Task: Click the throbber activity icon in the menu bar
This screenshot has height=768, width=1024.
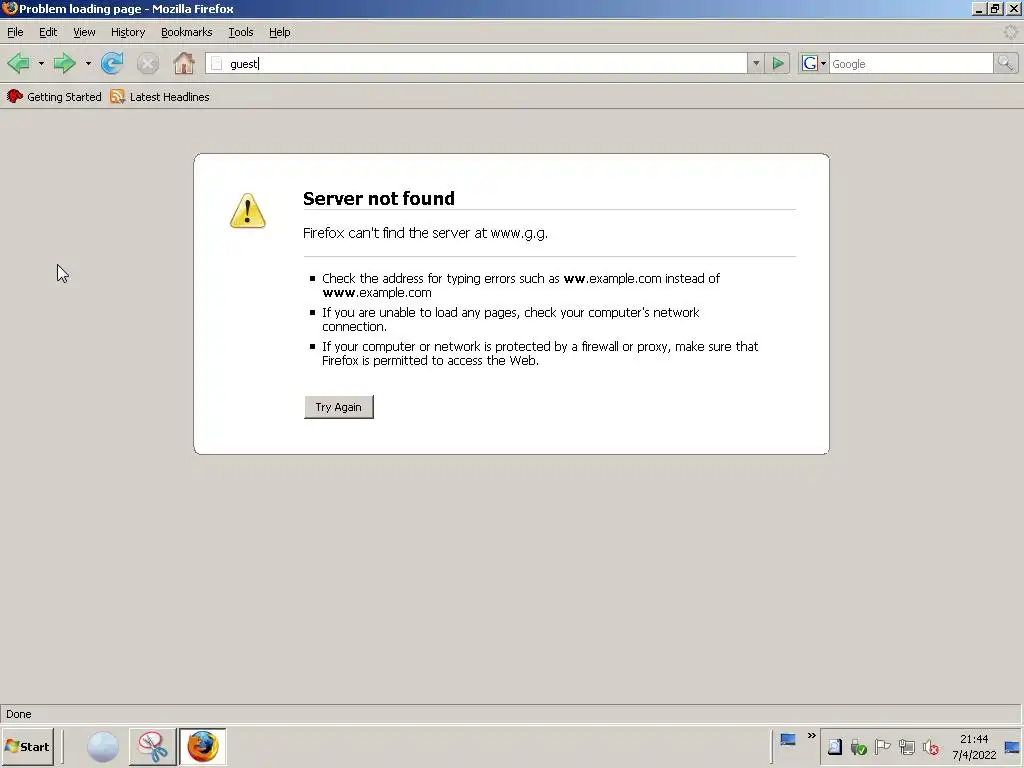Action: [1010, 32]
